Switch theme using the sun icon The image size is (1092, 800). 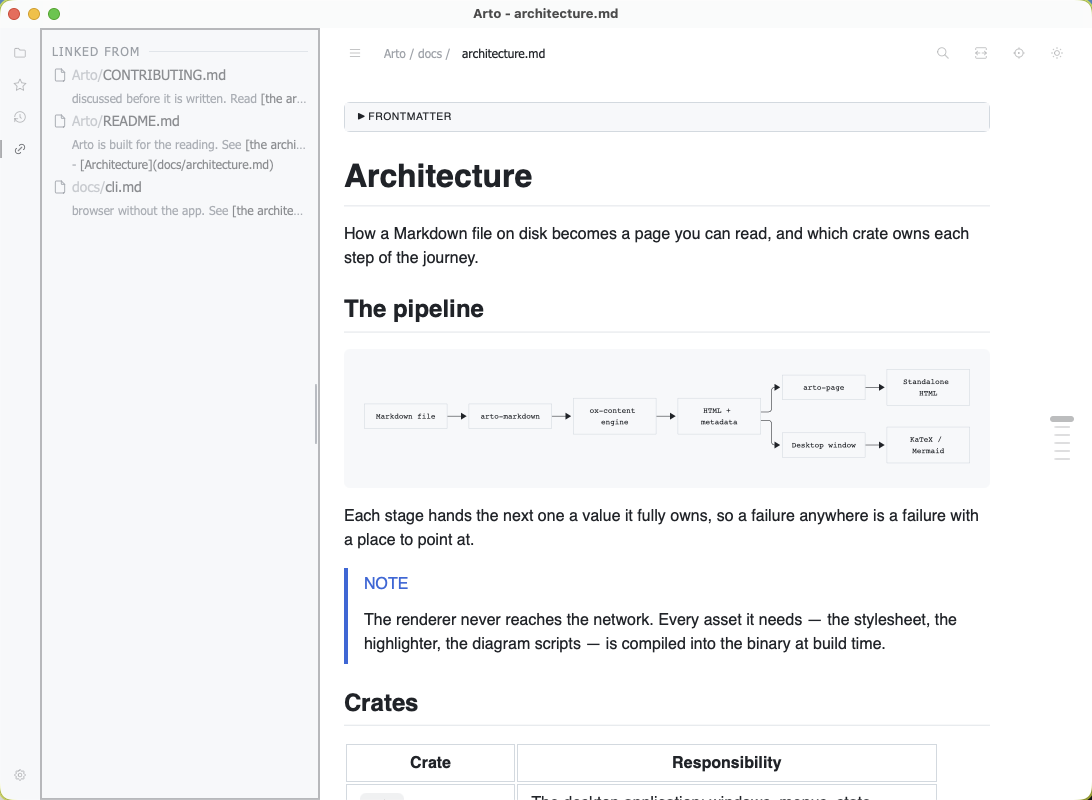pyautogui.click(x=1057, y=53)
